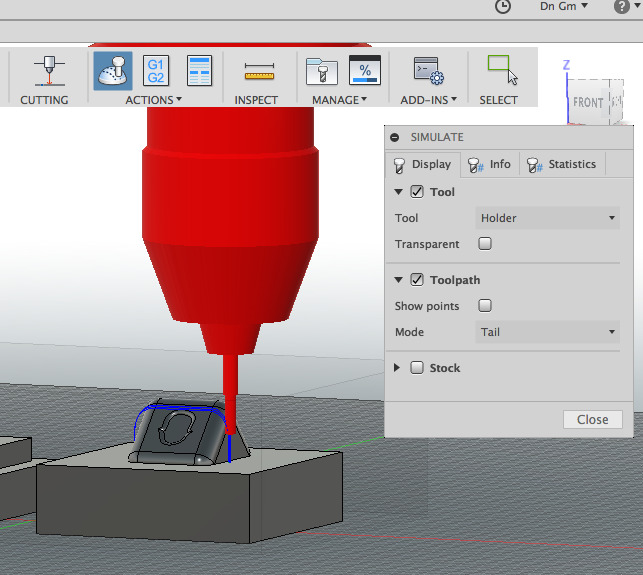
Task: Switch to the Statistics tab
Action: [x=561, y=164]
